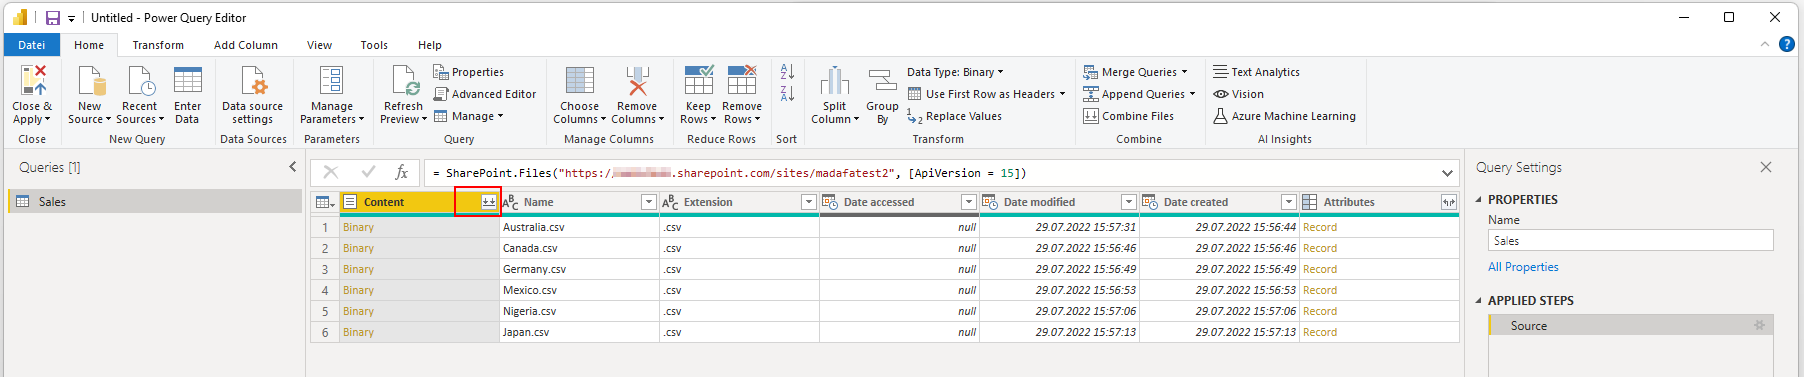Switch to the Add Column tab
The height and width of the screenshot is (377, 1804).
[246, 45]
